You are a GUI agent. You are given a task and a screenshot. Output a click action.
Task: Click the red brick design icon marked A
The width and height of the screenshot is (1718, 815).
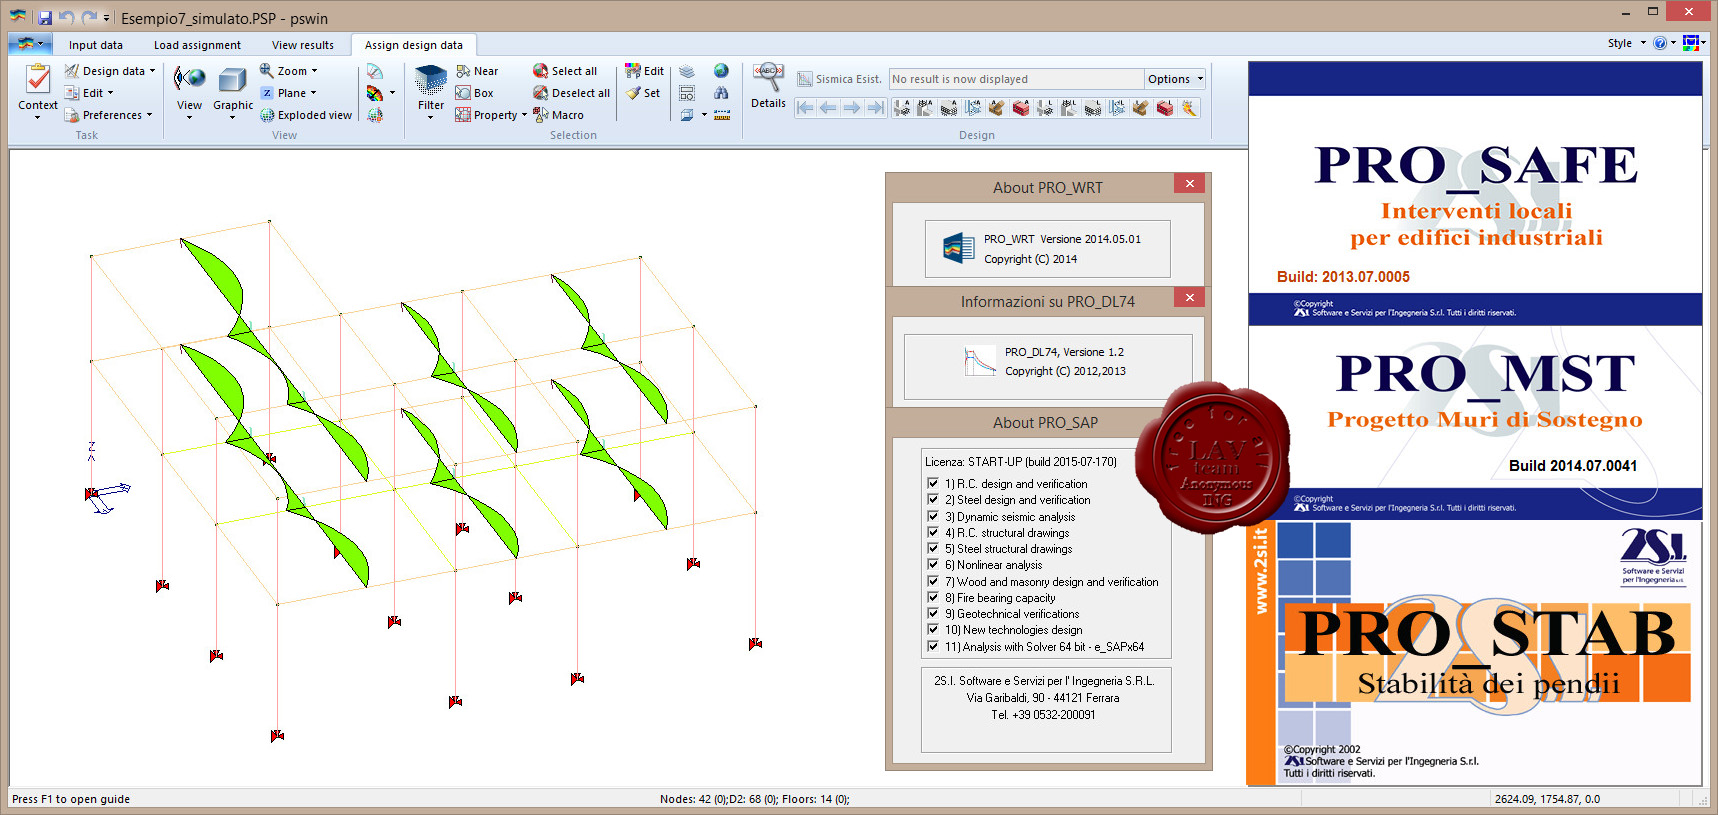coord(1021,108)
